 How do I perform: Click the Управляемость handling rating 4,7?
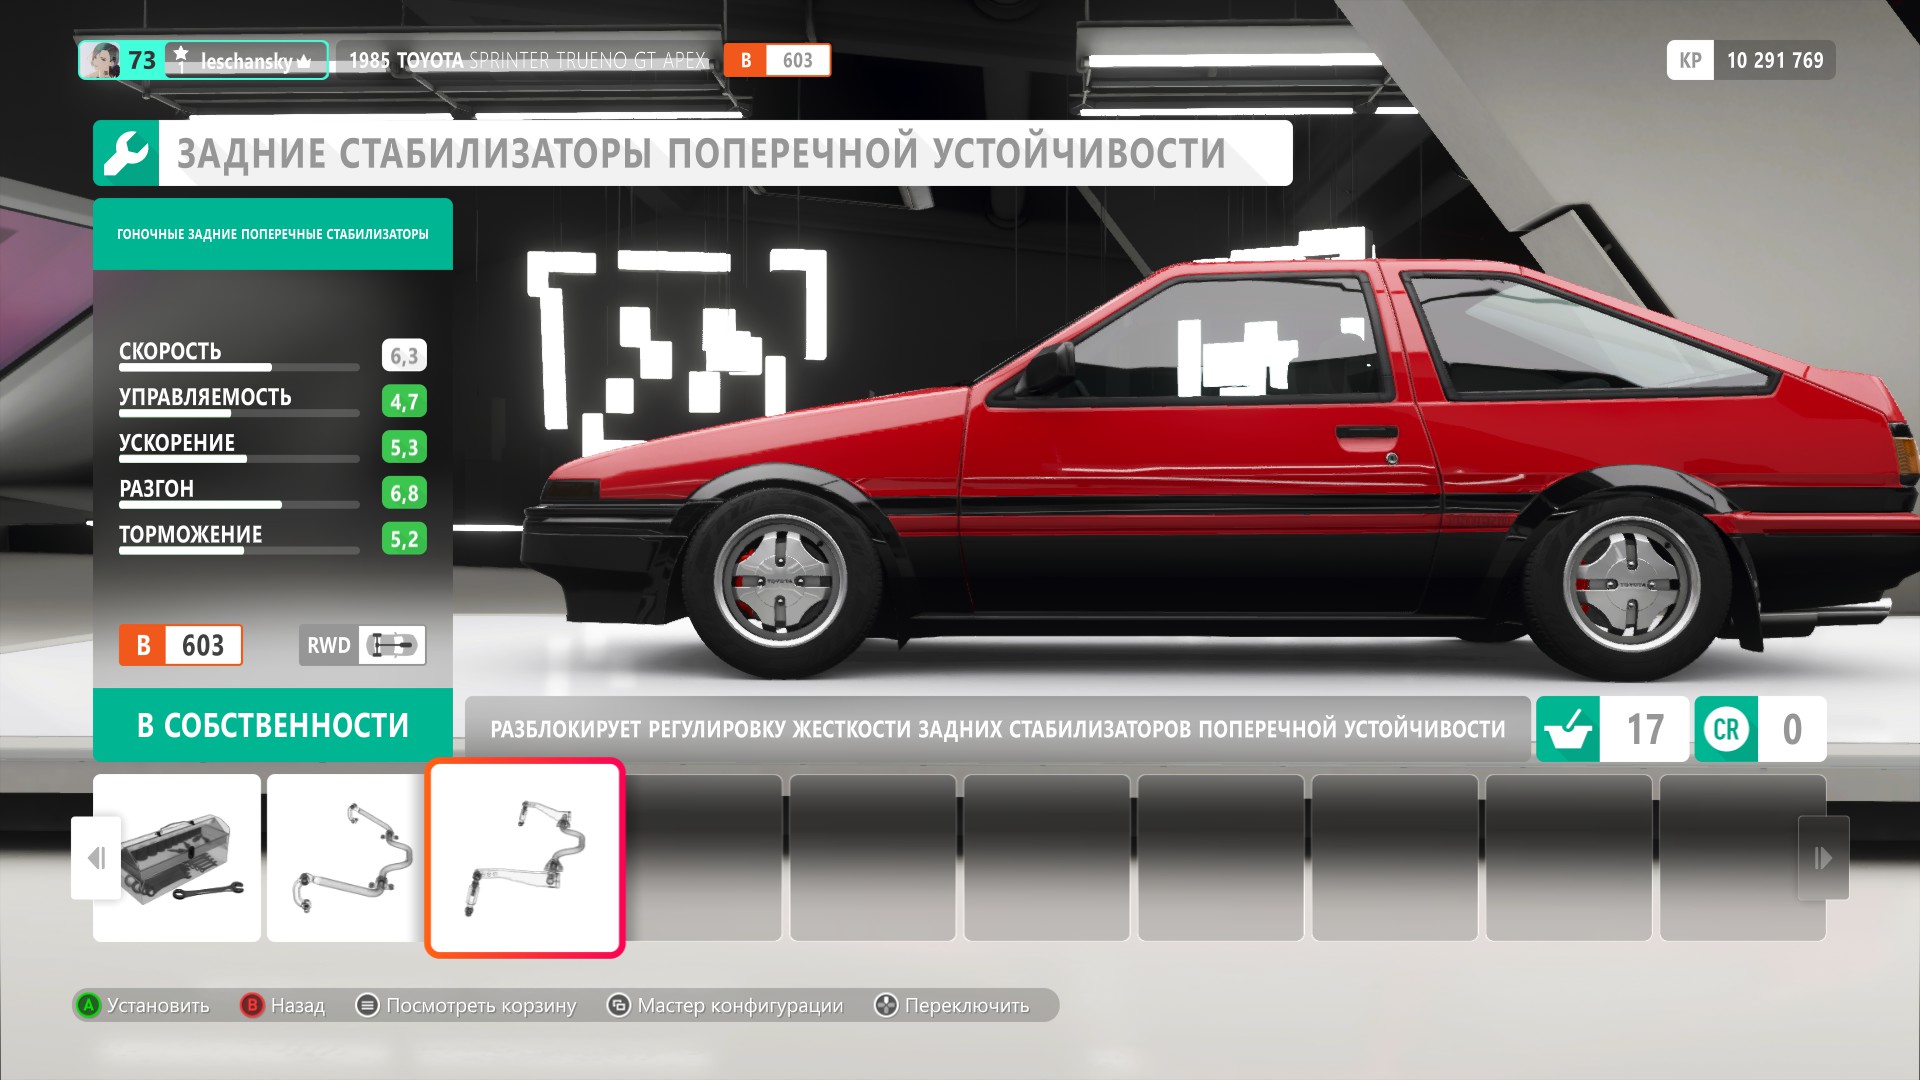[404, 401]
